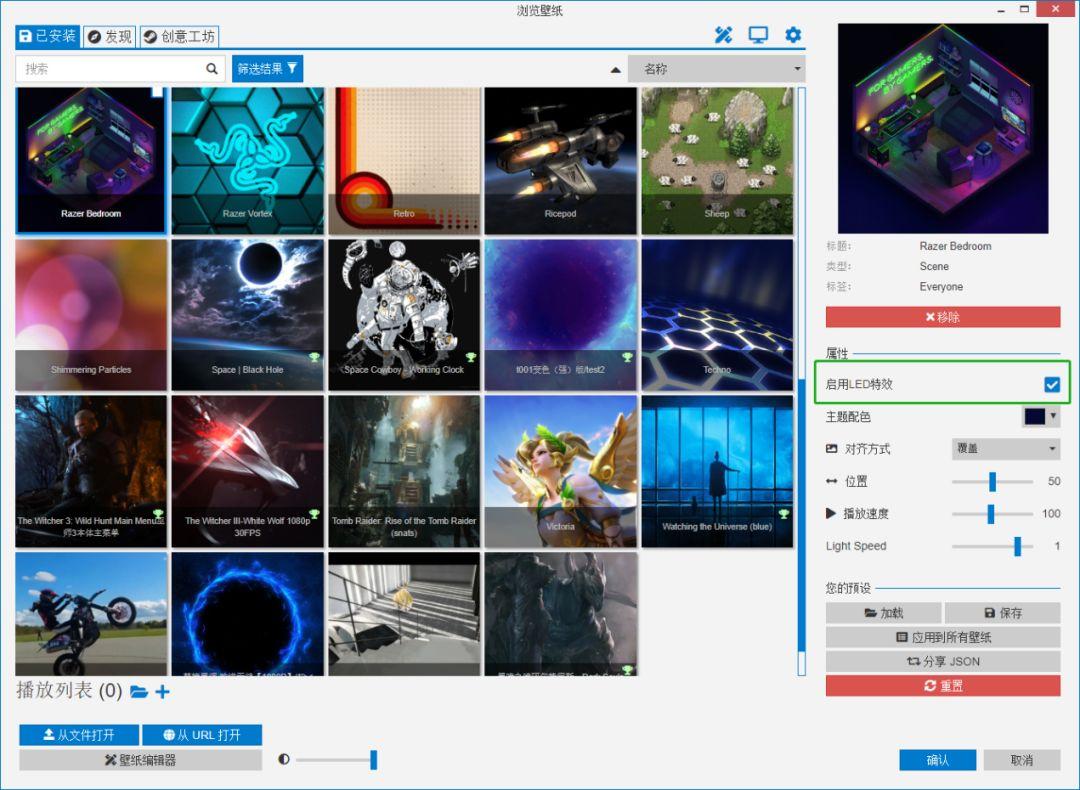Select Tomb Raider Rise wallpaper thumbnail

click(x=404, y=471)
